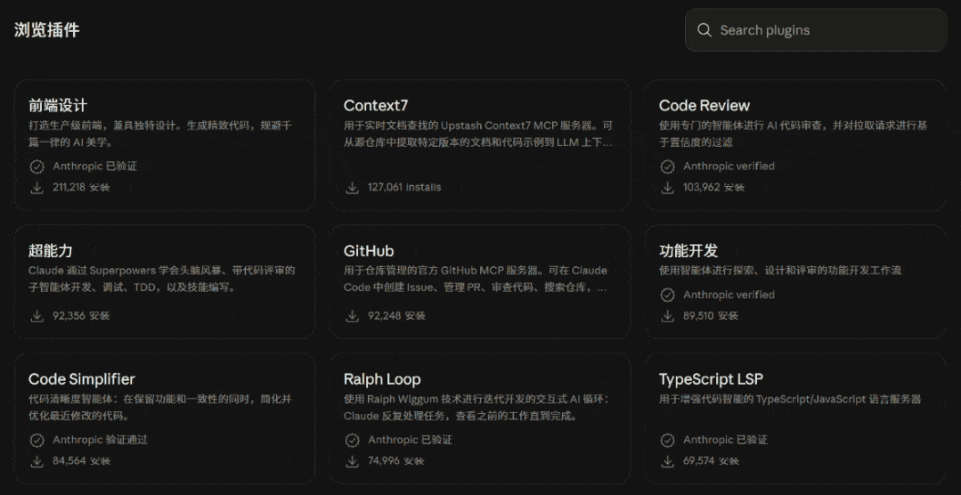Click the GitHub description mentioning GitHub MCP 服务器

click(x=476, y=279)
